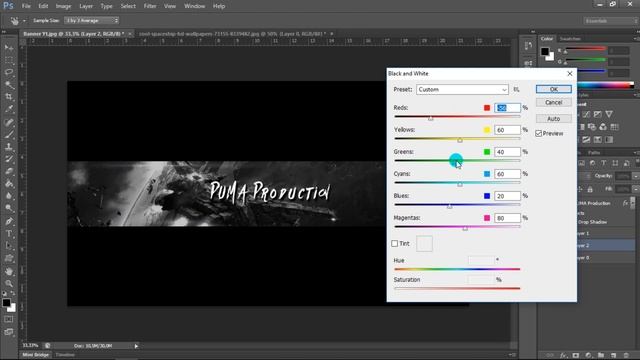Select the History Brush tool
Screen dimensions: 640x360
9,159
